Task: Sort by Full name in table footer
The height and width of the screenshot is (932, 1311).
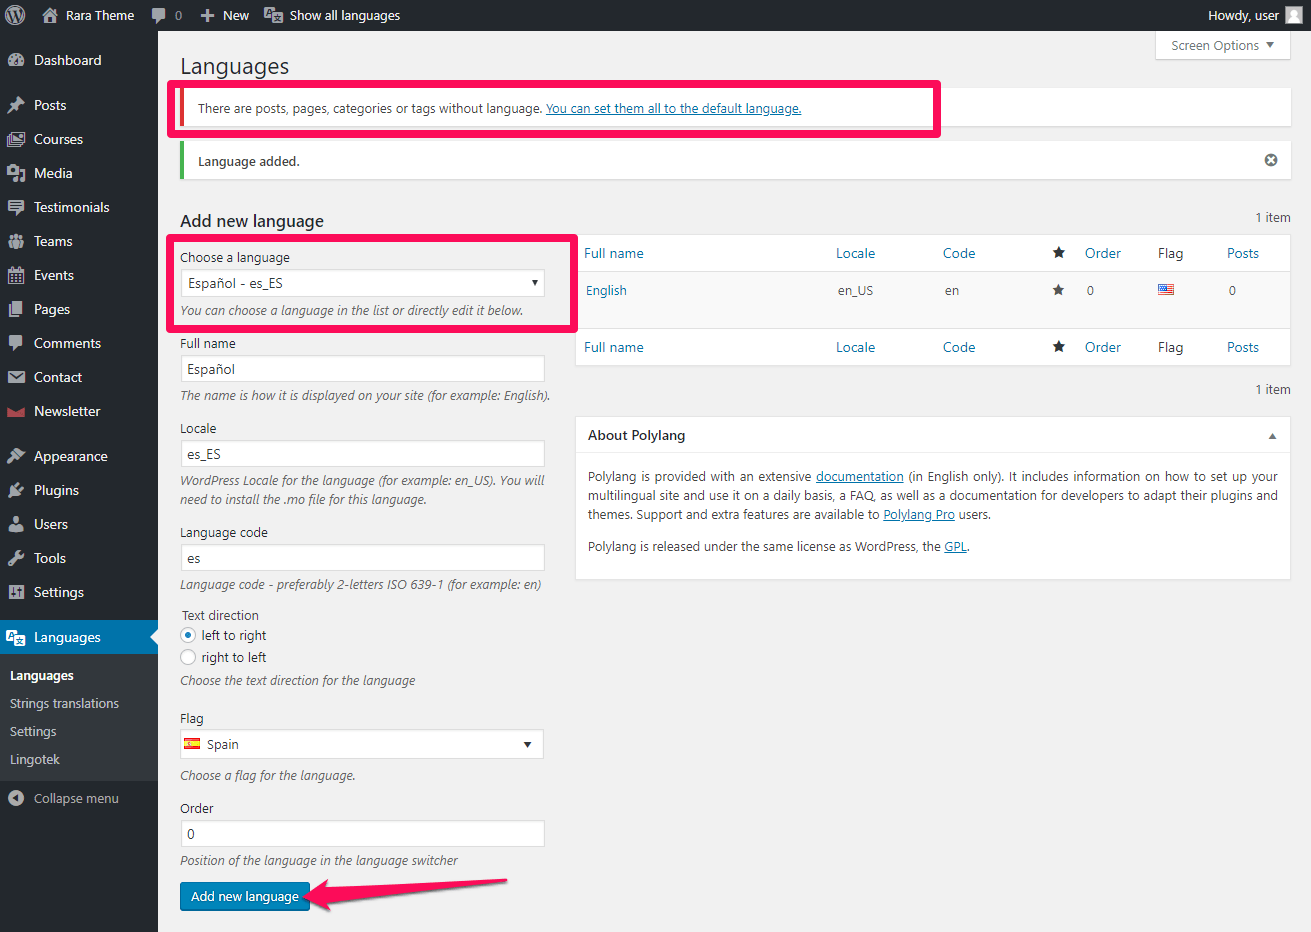Action: coord(614,347)
